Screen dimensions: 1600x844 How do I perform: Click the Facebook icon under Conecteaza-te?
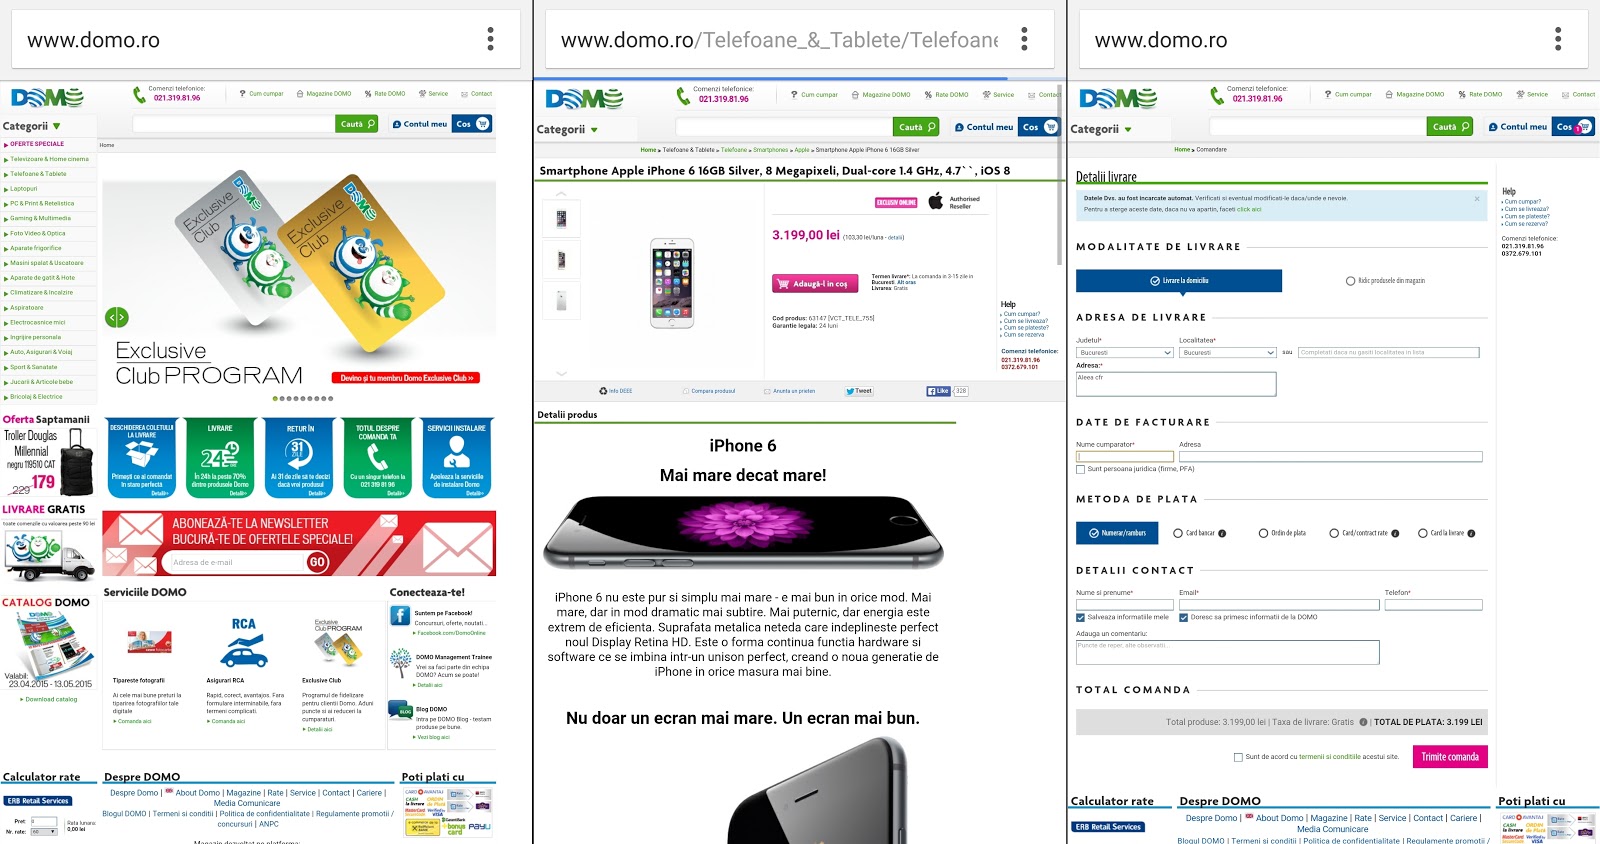tap(400, 615)
